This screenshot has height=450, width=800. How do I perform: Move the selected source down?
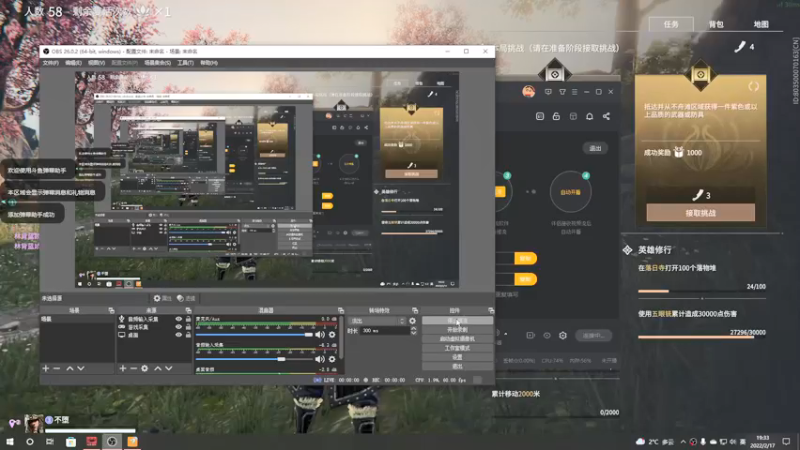(x=168, y=368)
